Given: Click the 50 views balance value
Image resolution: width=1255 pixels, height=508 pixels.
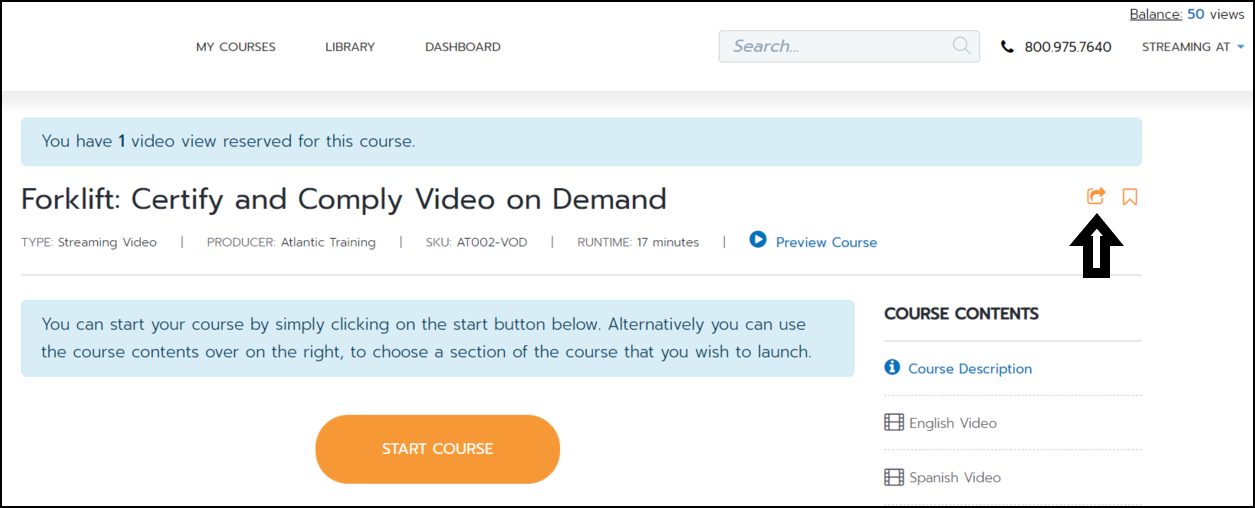Looking at the screenshot, I should click(1216, 14).
